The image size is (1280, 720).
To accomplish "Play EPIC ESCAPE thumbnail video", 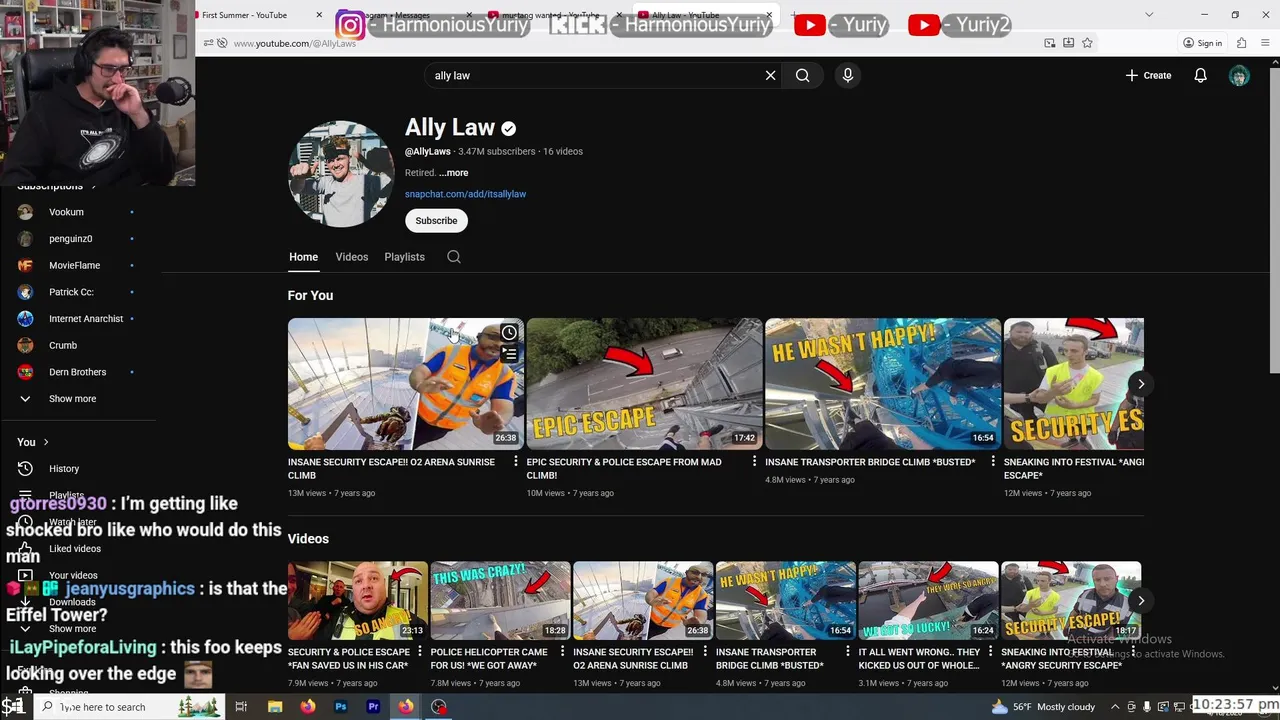I will pos(644,384).
